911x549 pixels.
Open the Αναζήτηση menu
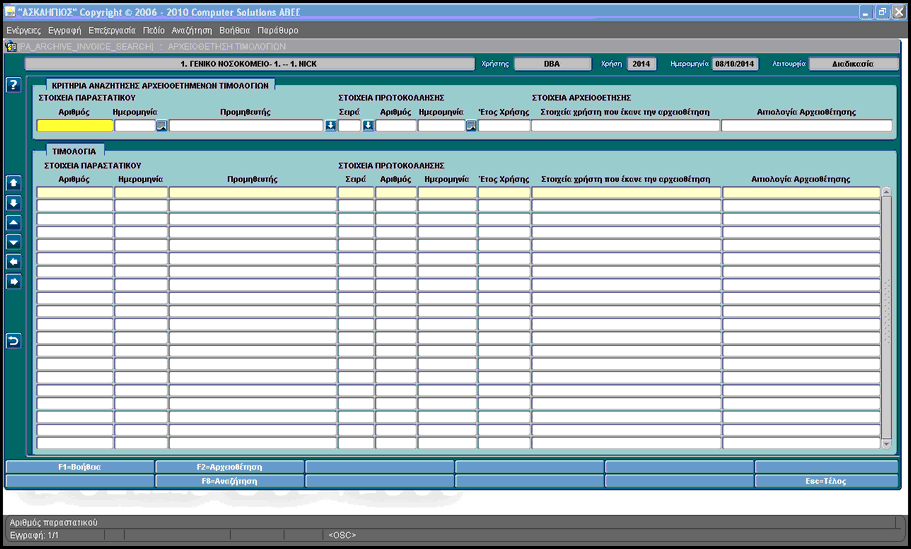coord(192,30)
